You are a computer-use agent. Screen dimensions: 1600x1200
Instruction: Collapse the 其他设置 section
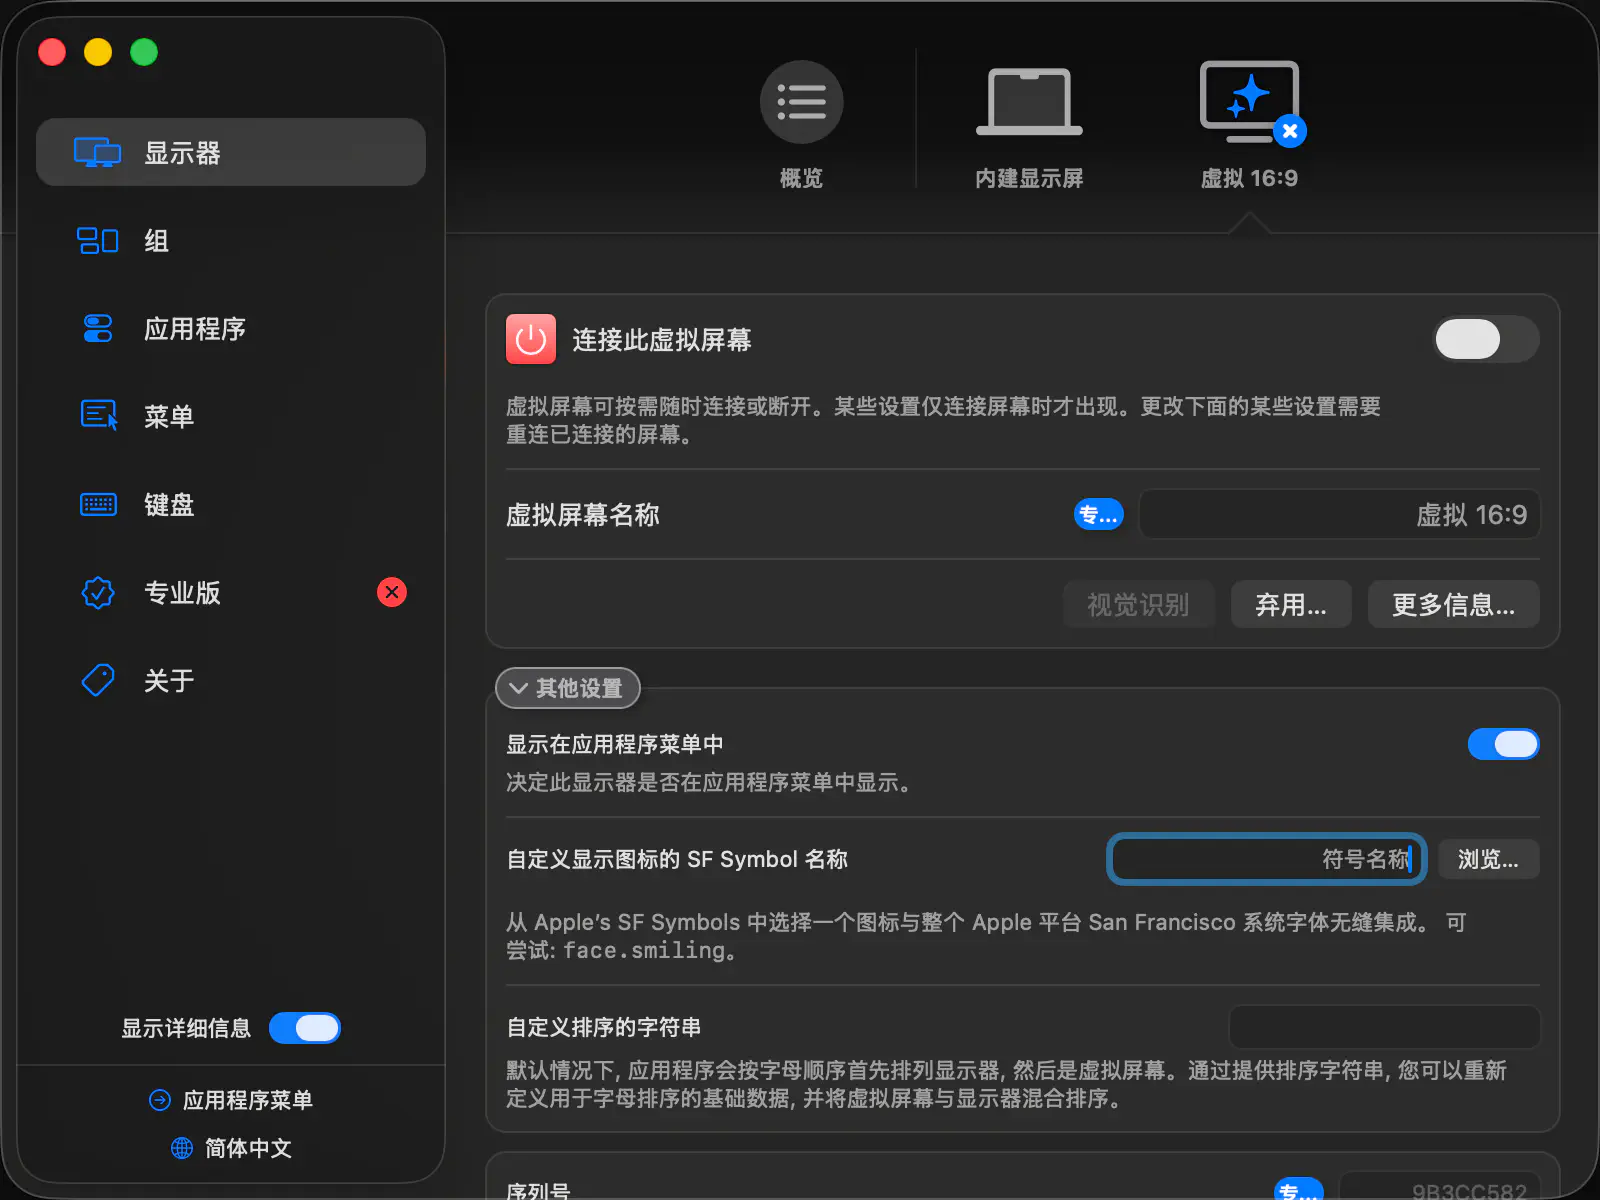point(567,688)
